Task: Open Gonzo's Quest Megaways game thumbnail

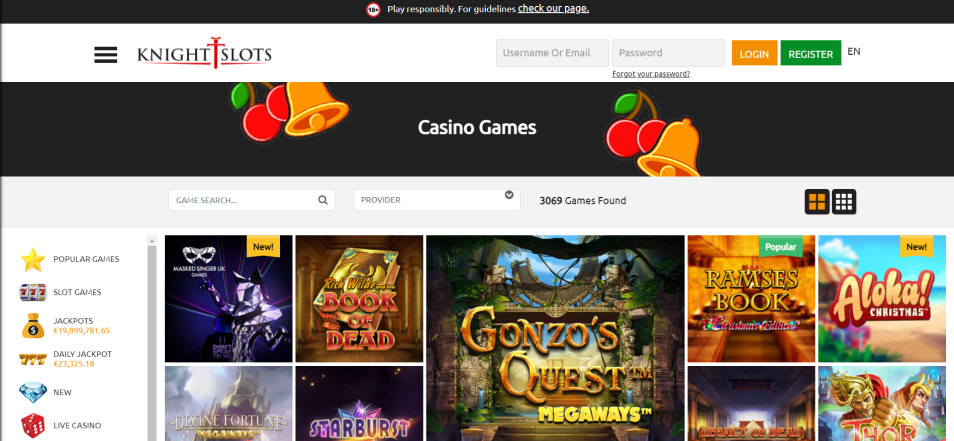Action: point(555,338)
